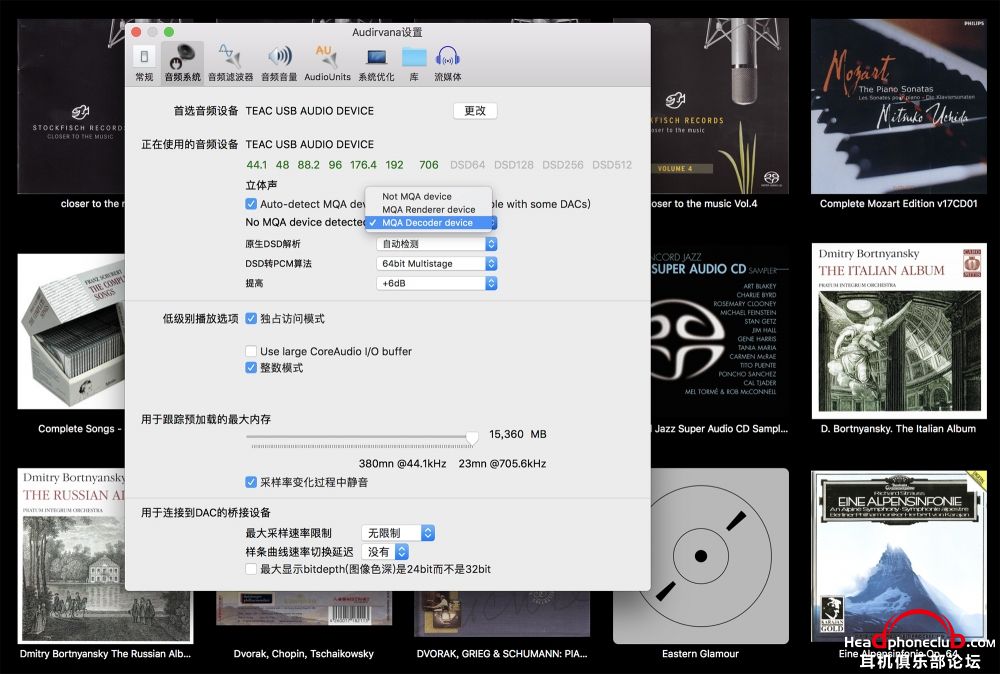Viewport: 1000px width, 674px height.
Task: Open 样条曲线速率切换延迟 没有 dropdown
Action: point(385,552)
